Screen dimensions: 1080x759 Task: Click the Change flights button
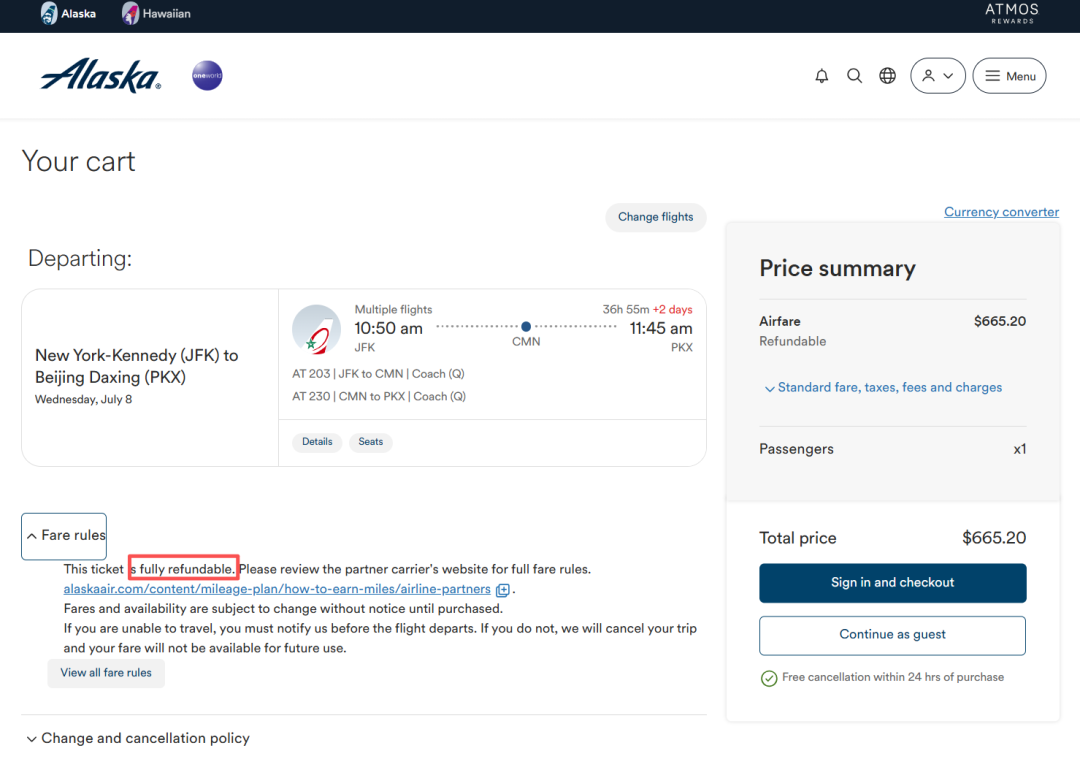click(655, 217)
